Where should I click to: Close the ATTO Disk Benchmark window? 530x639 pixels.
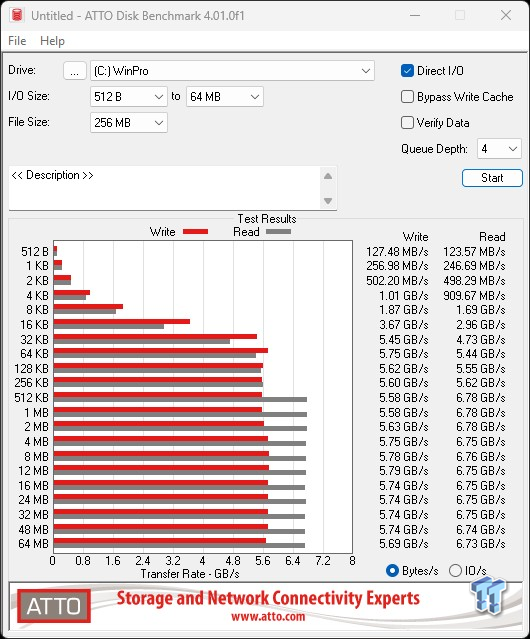[506, 15]
